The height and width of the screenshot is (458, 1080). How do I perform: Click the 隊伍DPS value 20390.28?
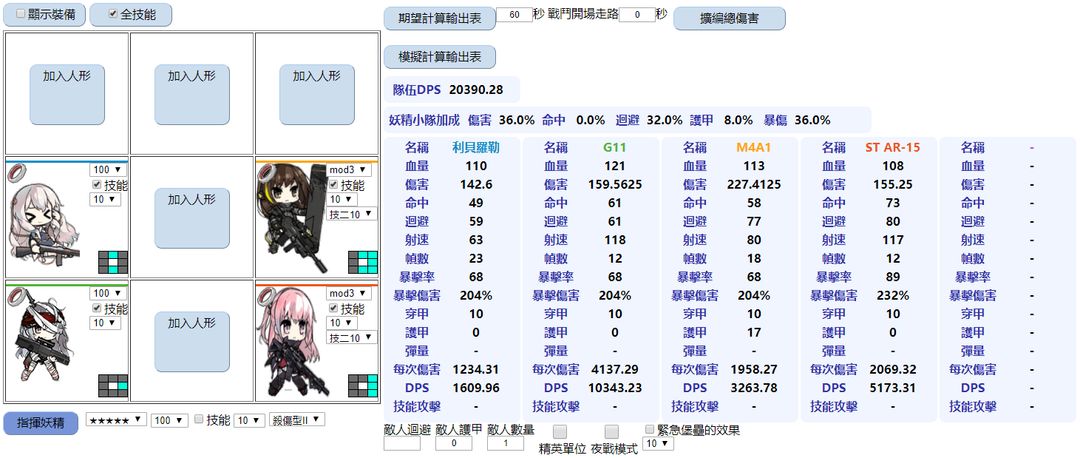coord(476,90)
